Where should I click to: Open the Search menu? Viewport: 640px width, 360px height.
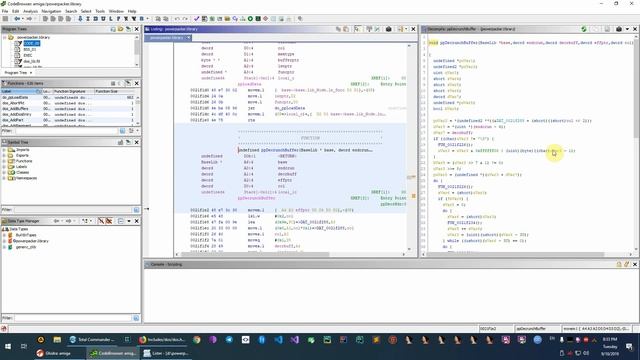click(71, 11)
